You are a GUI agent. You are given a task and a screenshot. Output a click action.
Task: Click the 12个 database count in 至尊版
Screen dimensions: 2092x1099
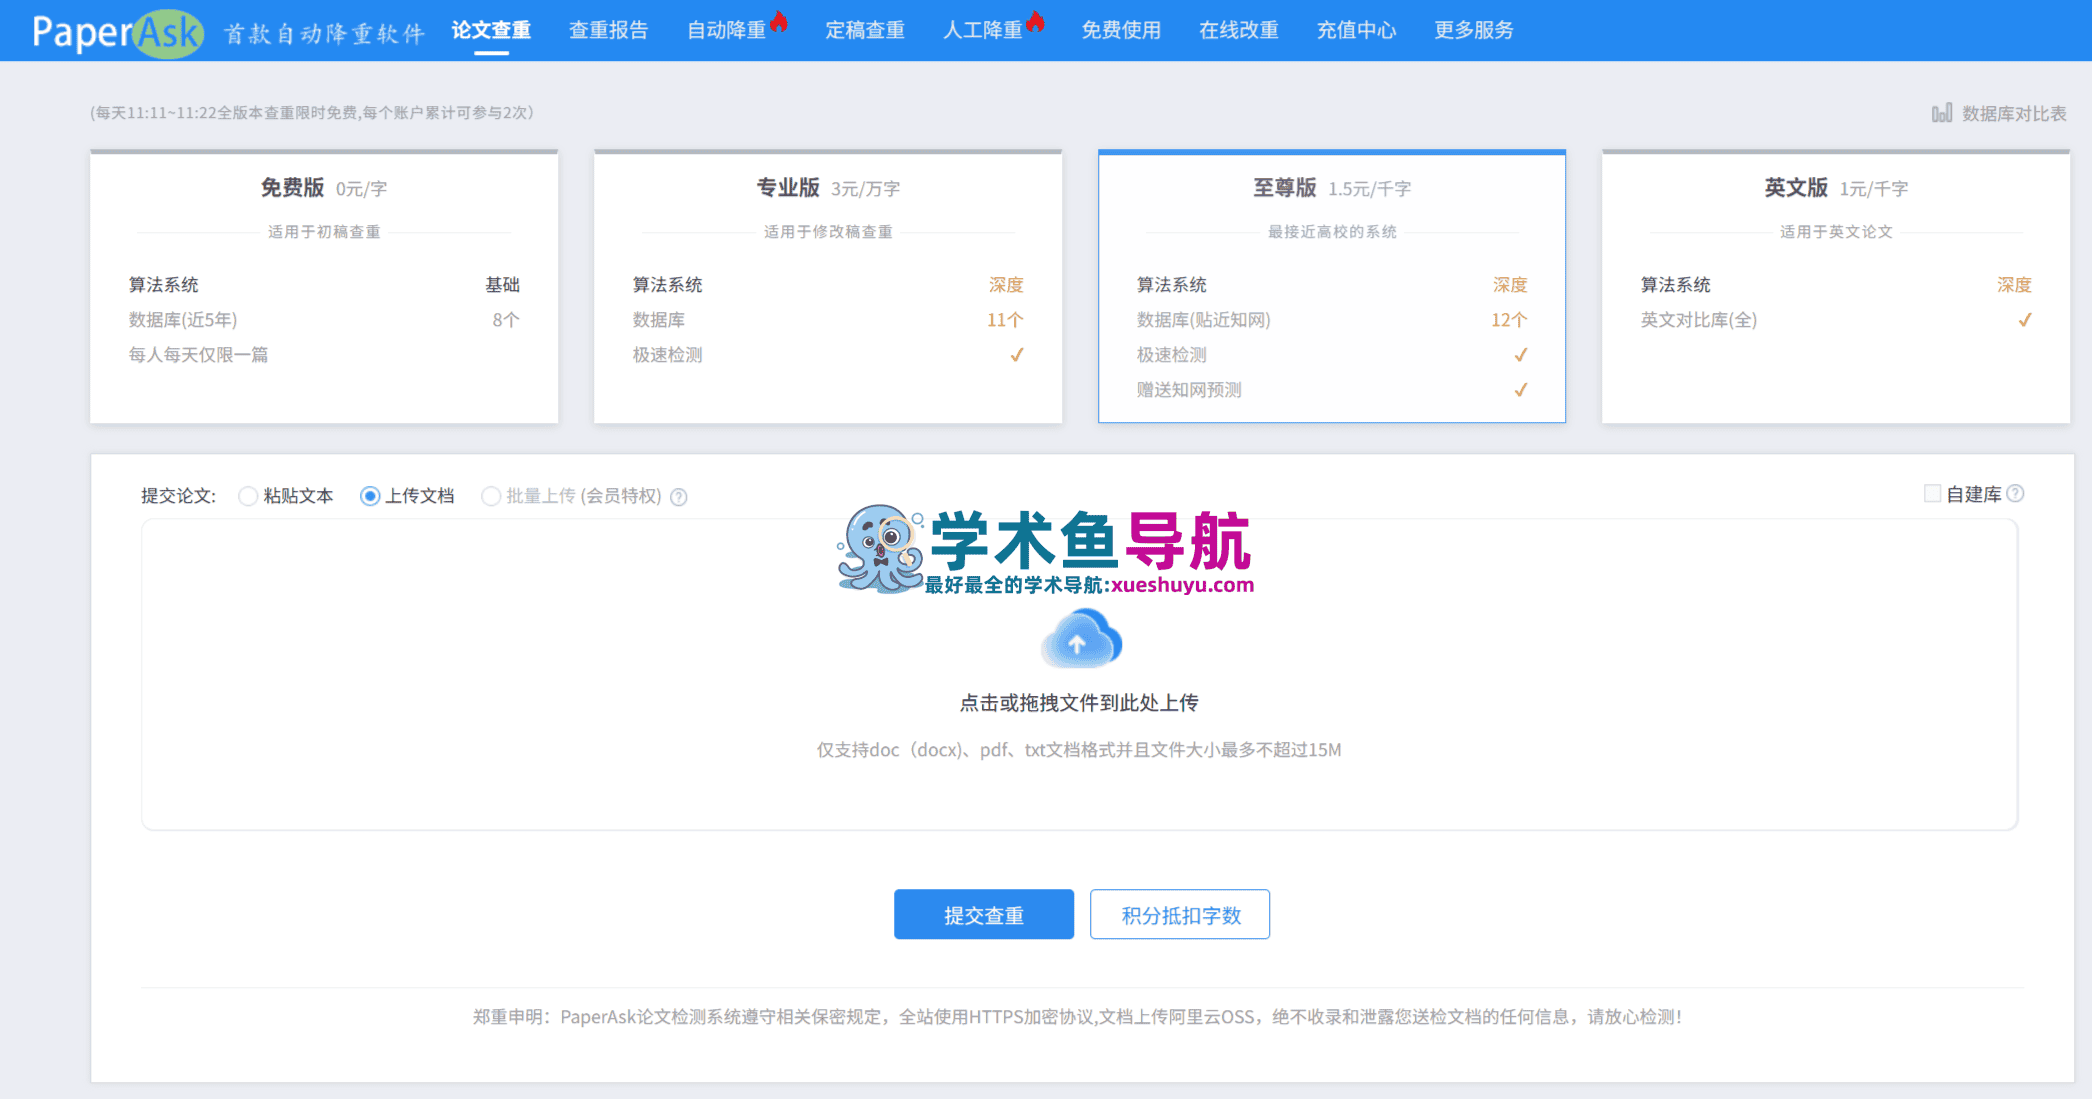1509,320
